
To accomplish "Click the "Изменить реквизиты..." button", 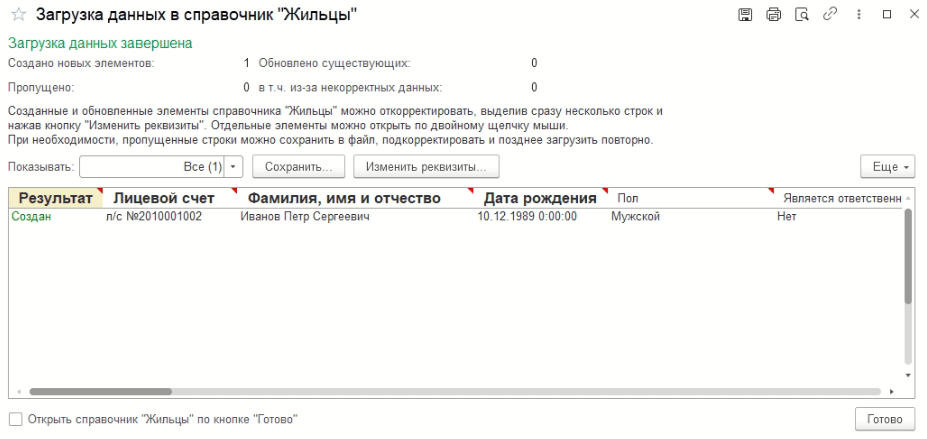I will (x=426, y=167).
